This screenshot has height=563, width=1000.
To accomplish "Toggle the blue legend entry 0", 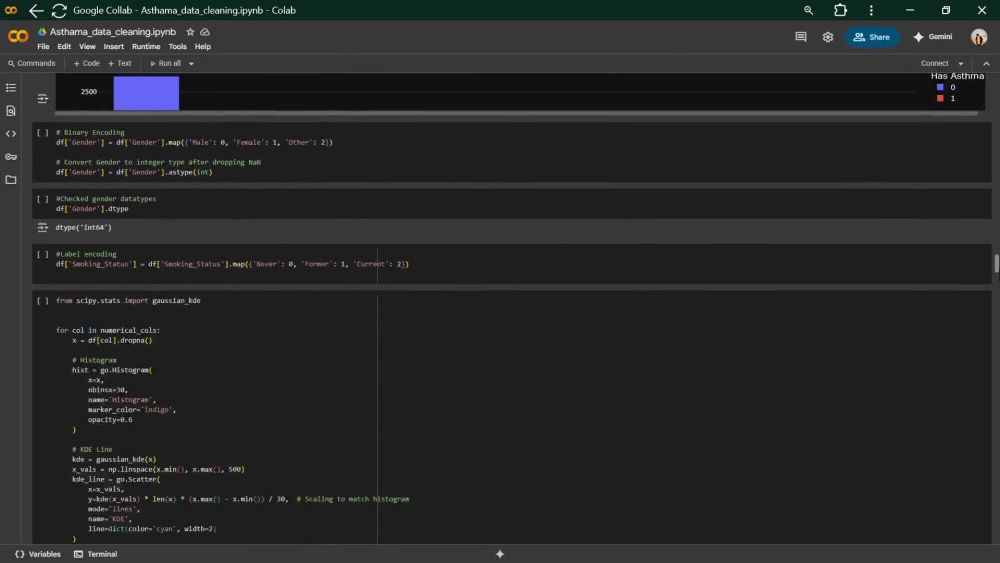I will 946,87.
